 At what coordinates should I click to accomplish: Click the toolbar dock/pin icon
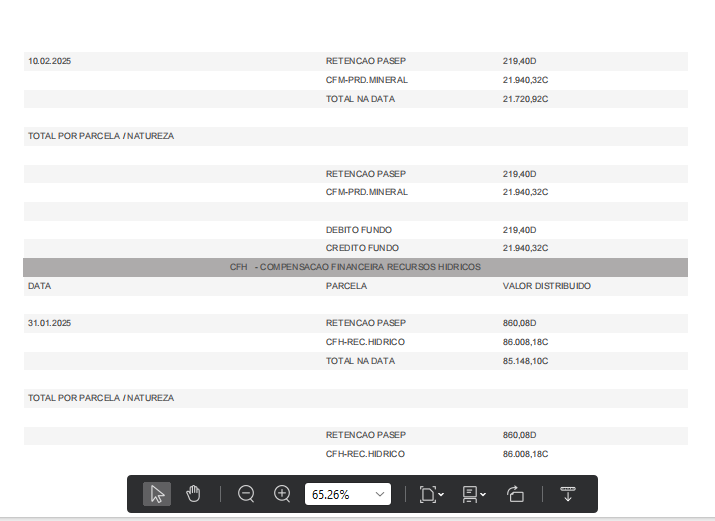pyautogui.click(x=567, y=494)
